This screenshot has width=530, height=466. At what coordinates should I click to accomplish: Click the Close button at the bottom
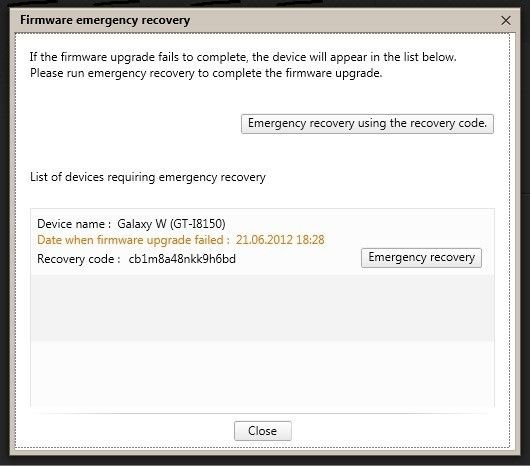coord(263,431)
